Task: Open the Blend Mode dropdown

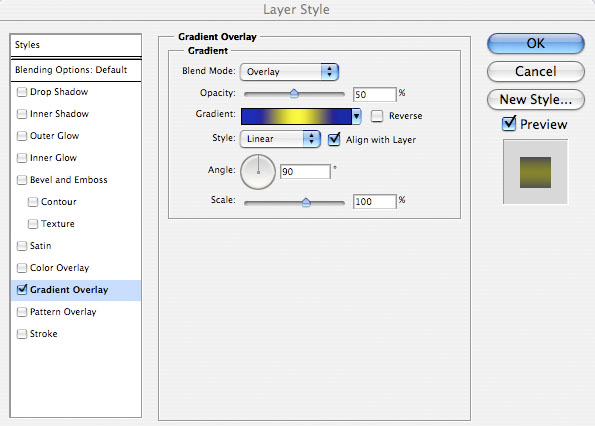Action: pyautogui.click(x=289, y=72)
